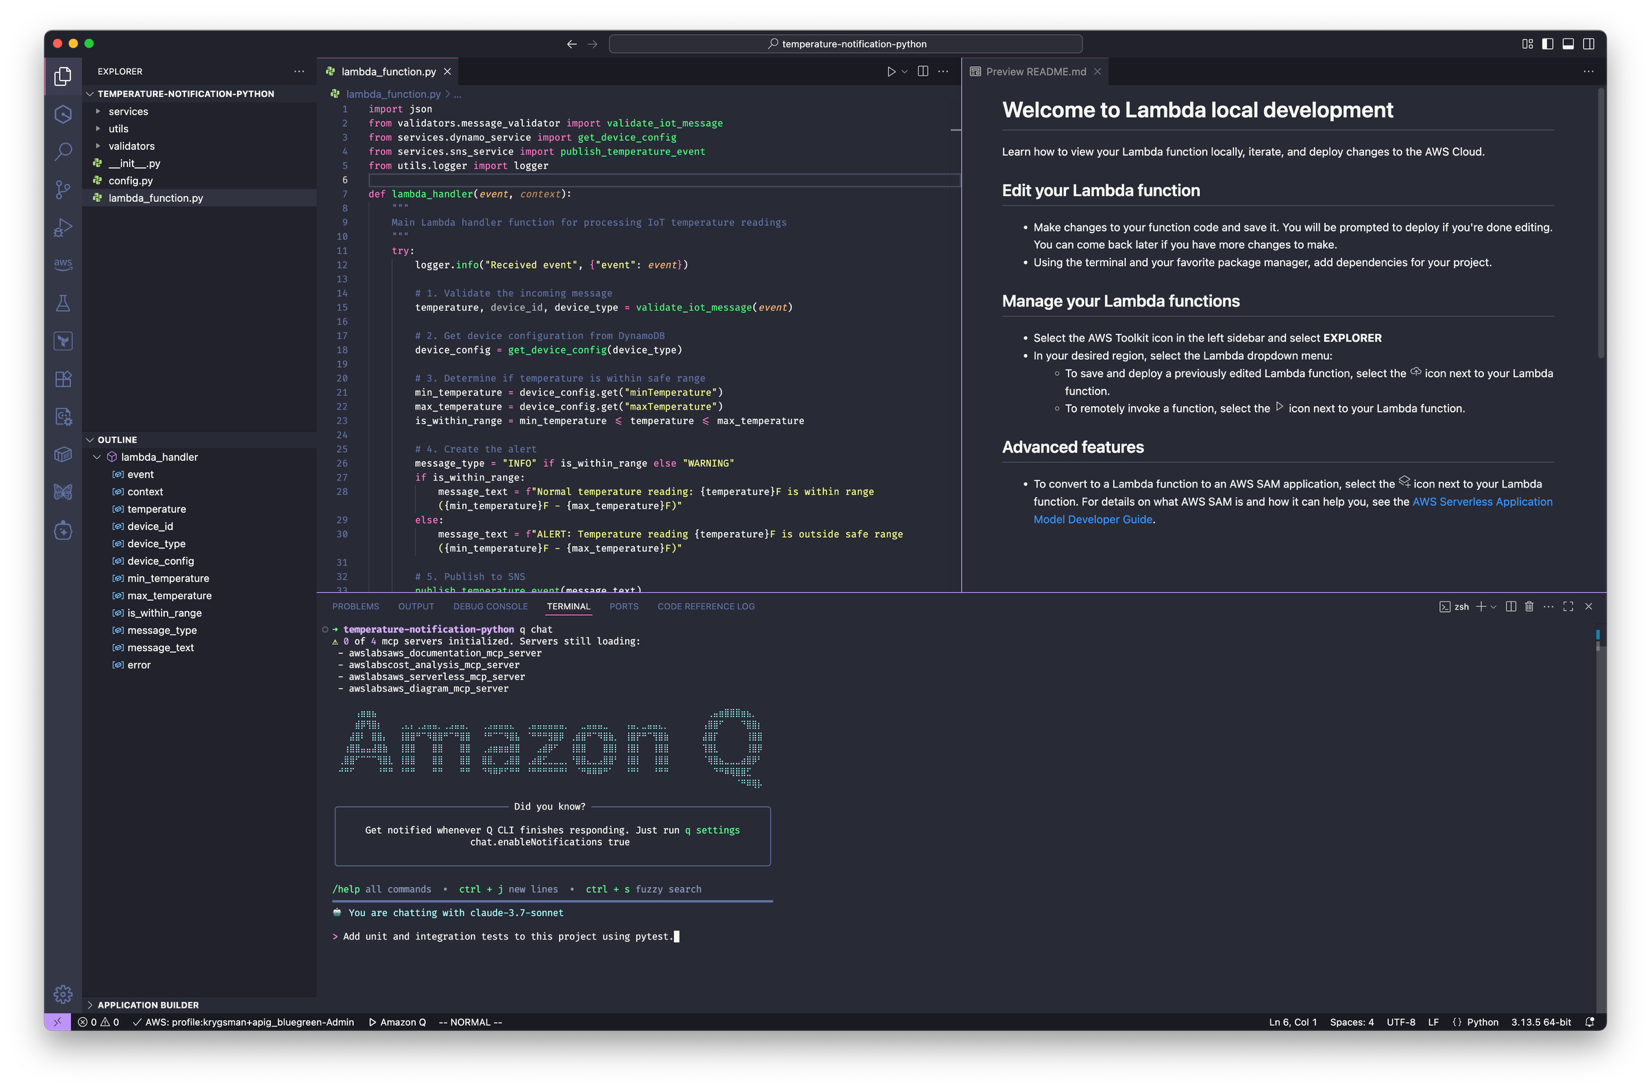This screenshot has width=1651, height=1089.
Task: Select Python interpreter 3.13.5 64-bit
Action: coord(1541,1022)
